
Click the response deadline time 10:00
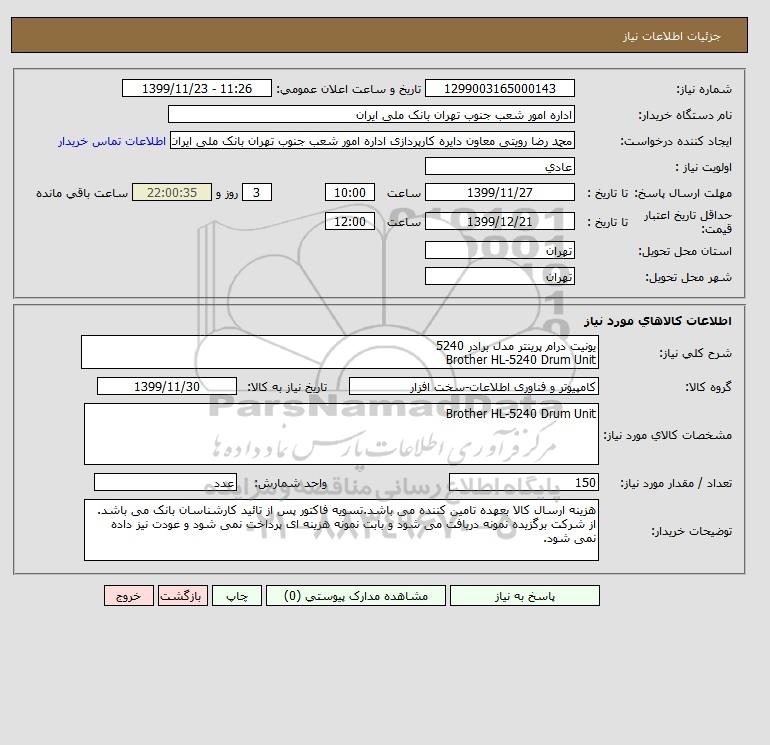[x=350, y=193]
